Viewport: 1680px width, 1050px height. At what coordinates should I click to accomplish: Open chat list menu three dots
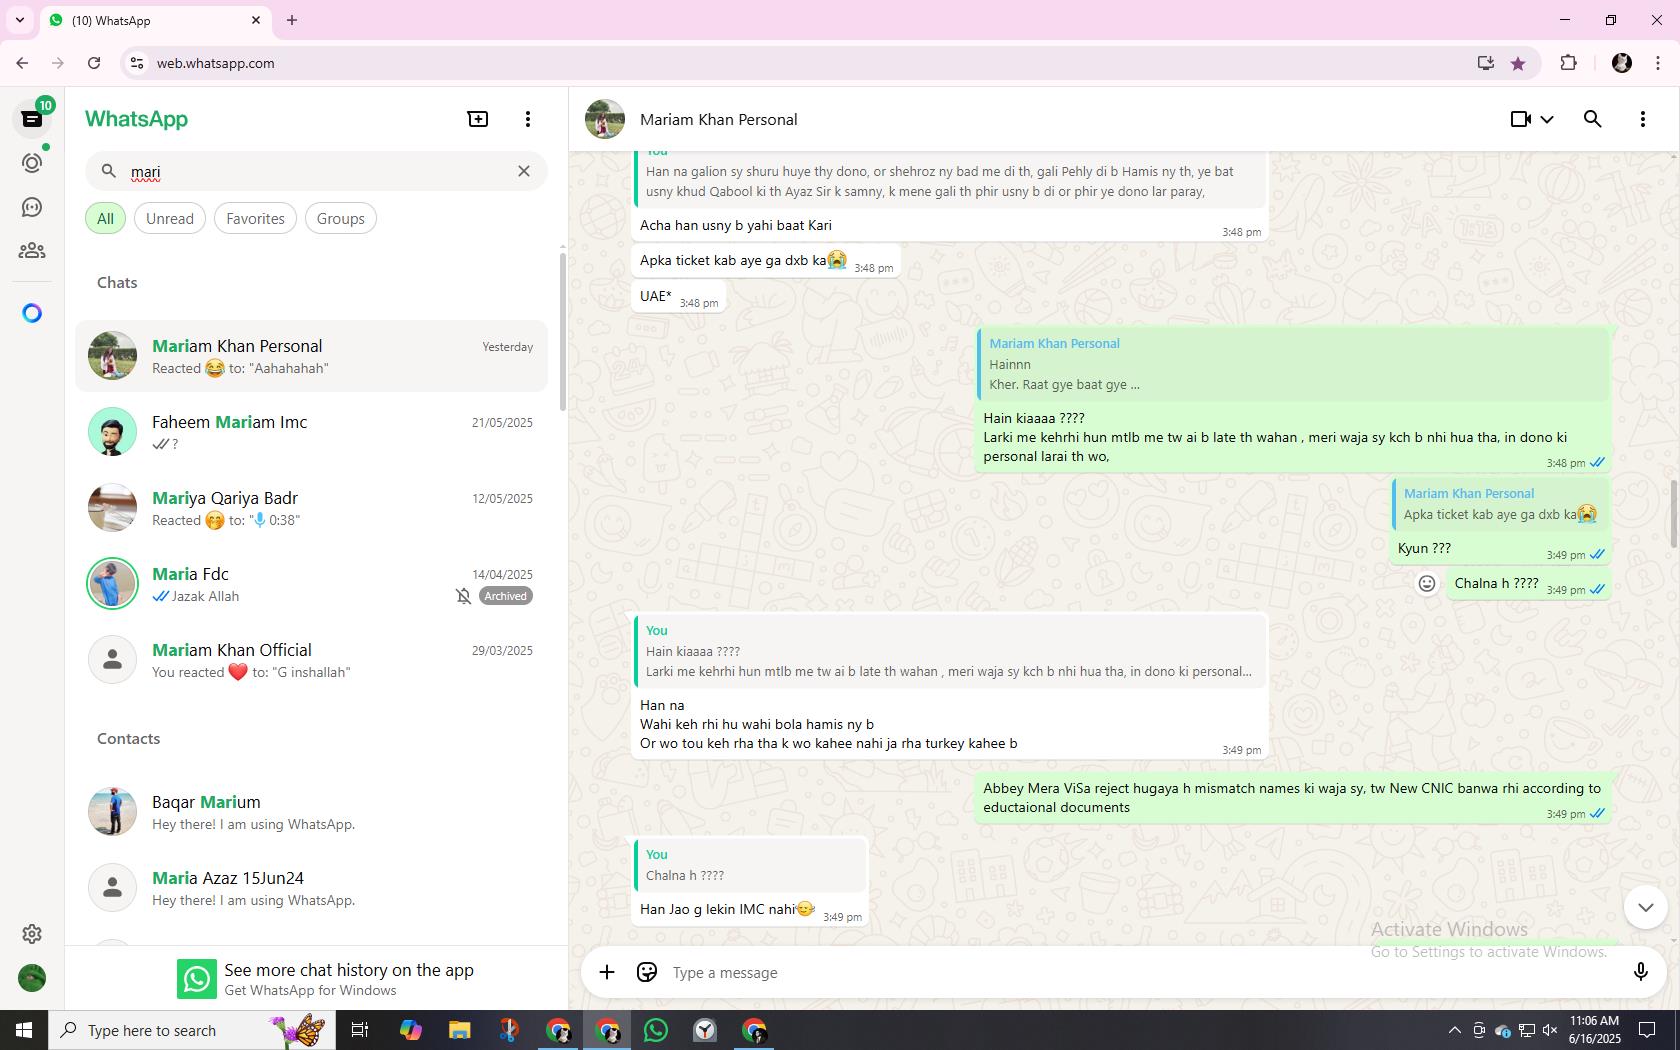pyautogui.click(x=528, y=119)
